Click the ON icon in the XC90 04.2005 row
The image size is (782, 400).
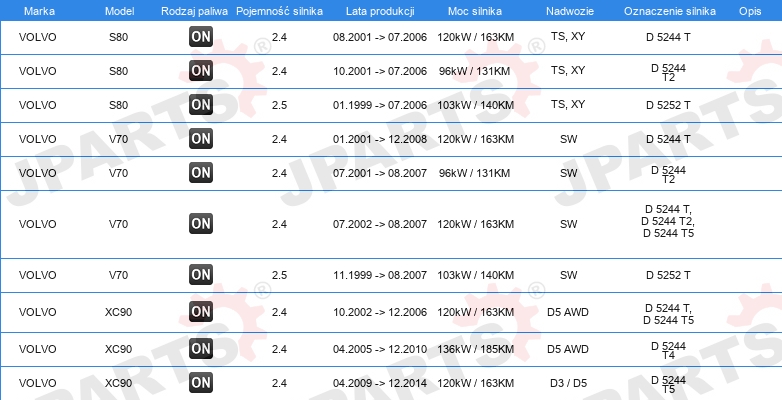(201, 349)
